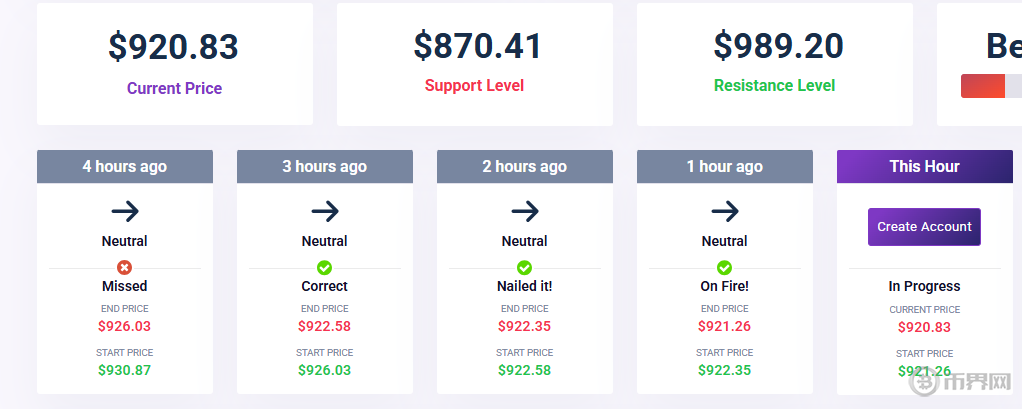Select the This Hour header
Image resolution: width=1022 pixels, height=409 pixels.
pyautogui.click(x=925, y=167)
